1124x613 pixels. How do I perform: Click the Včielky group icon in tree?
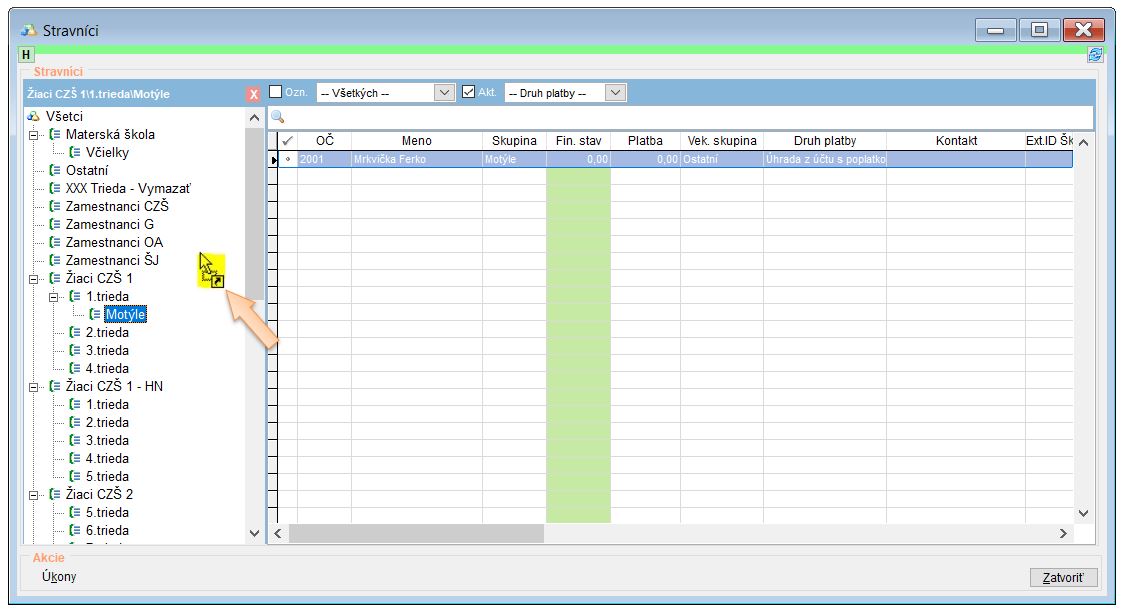click(x=75, y=153)
